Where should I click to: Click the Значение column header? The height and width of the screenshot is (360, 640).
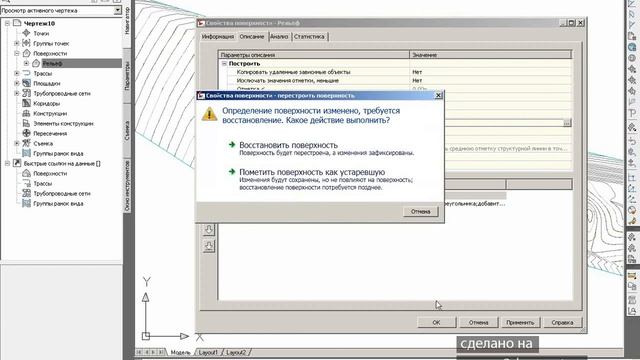tap(490, 55)
